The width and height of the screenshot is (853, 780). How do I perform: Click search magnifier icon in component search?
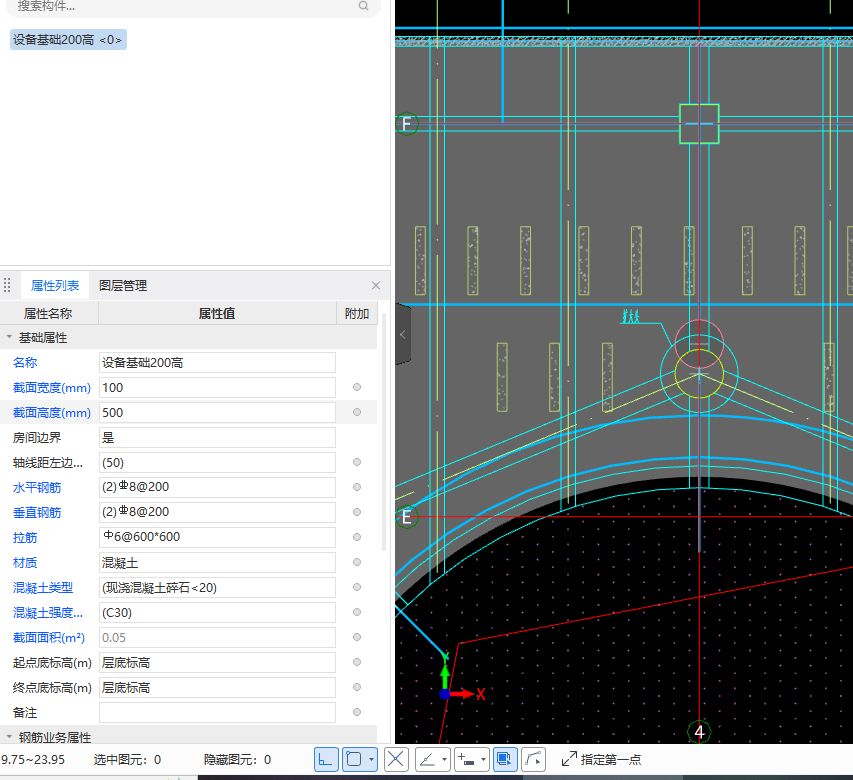coord(363,6)
